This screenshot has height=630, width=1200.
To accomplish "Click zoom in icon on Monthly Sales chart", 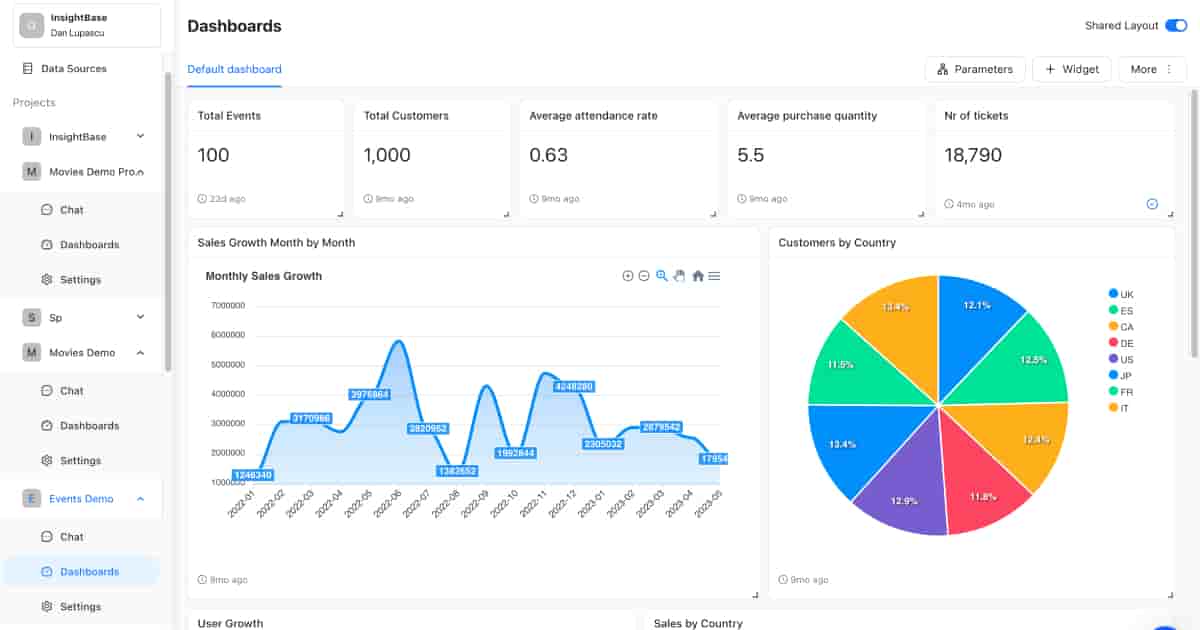I will [628, 276].
